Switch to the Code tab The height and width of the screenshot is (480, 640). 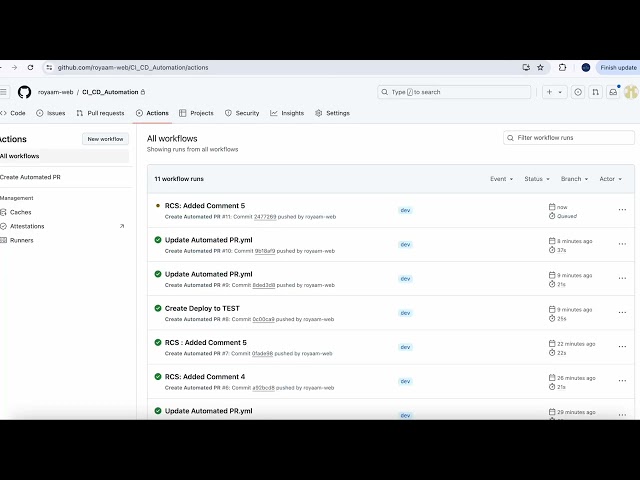[13, 113]
